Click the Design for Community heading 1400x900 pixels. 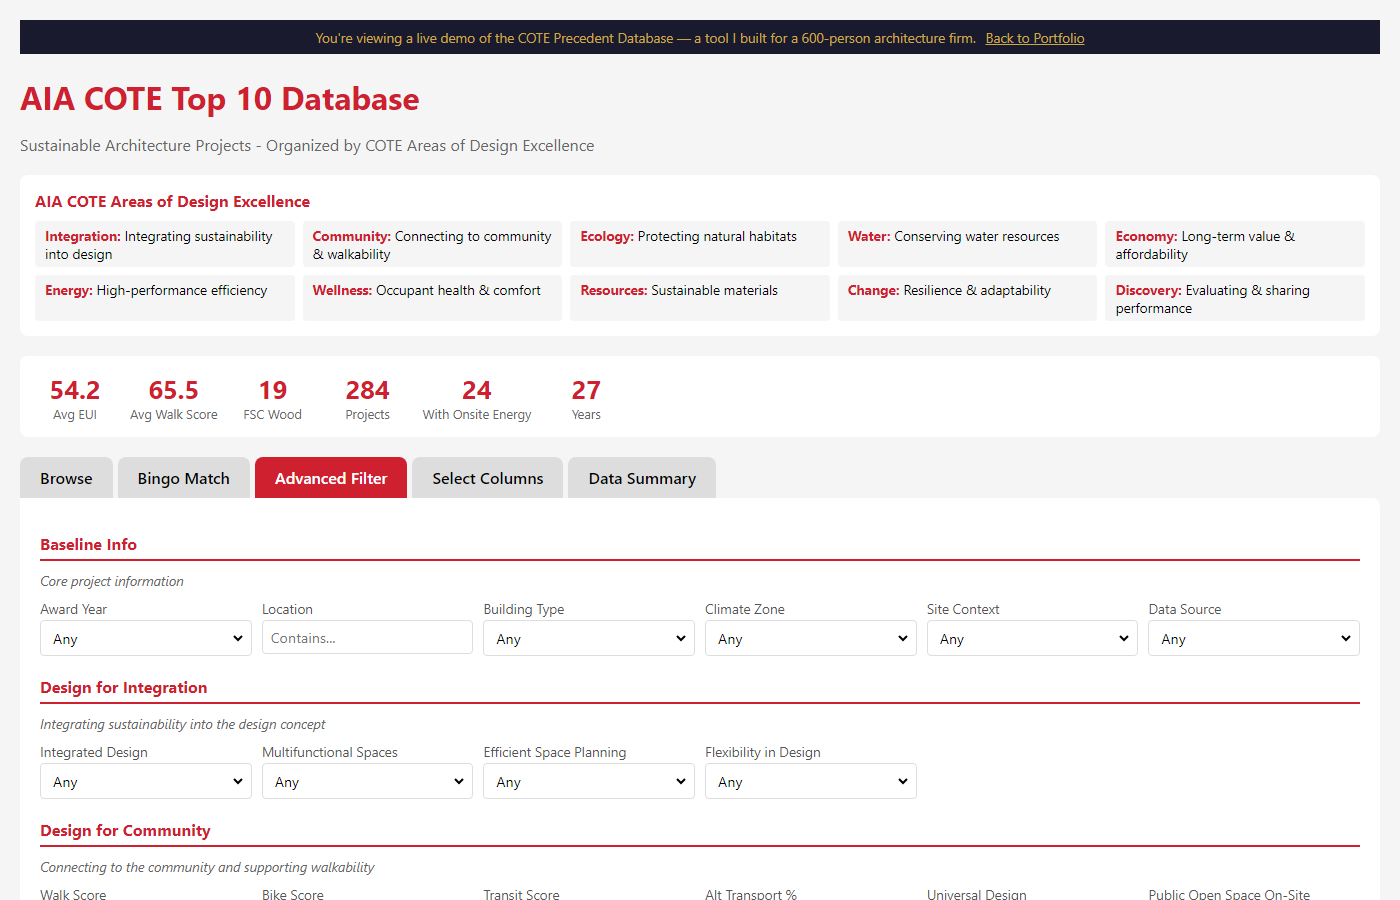[125, 830]
